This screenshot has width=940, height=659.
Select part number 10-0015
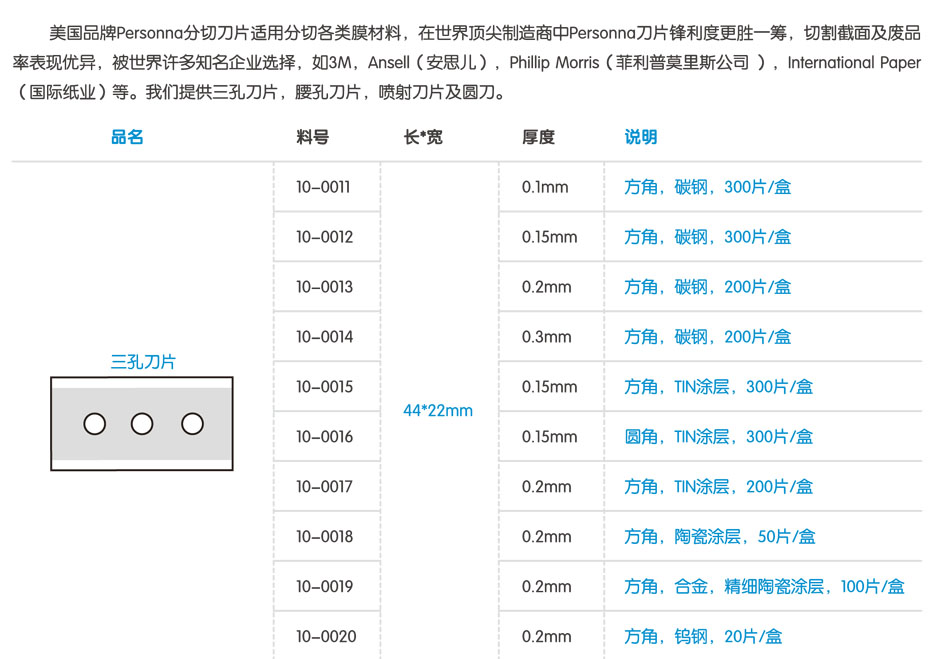[x=324, y=387]
